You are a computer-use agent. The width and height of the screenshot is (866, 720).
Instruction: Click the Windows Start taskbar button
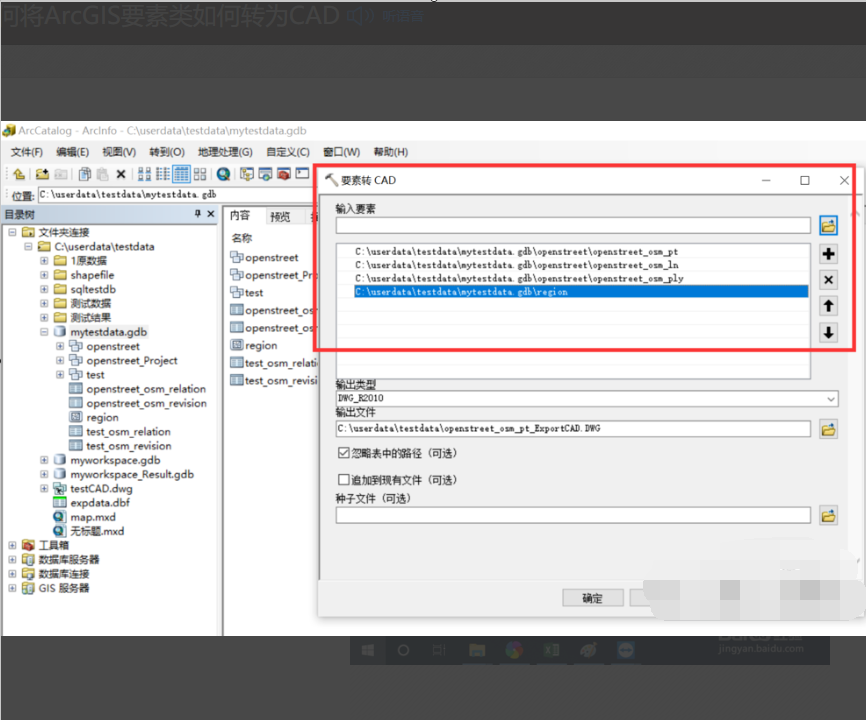coord(367,650)
